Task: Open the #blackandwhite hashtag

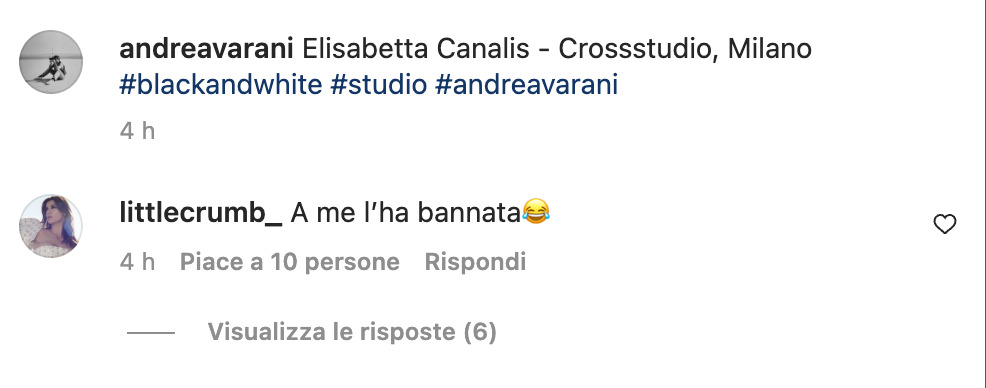Action: point(221,84)
